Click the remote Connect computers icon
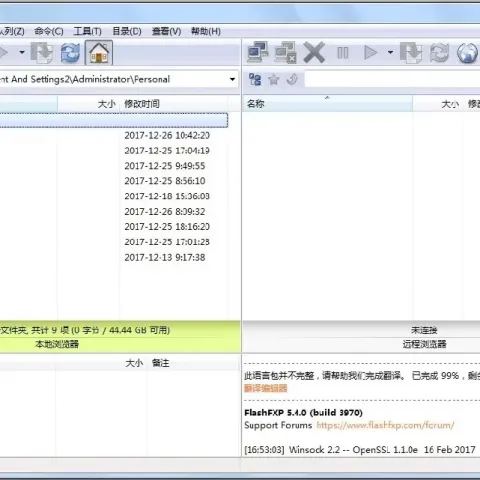The width and height of the screenshot is (480, 480). [x=258, y=52]
